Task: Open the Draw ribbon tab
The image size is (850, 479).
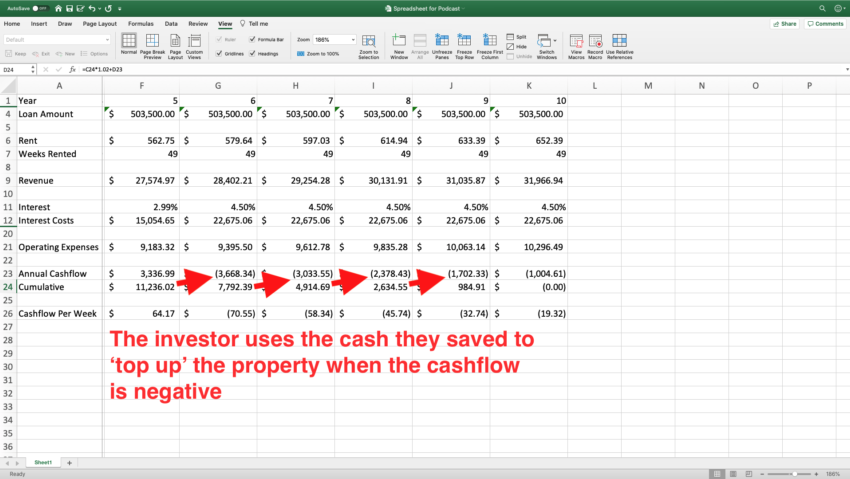Action: (65, 24)
